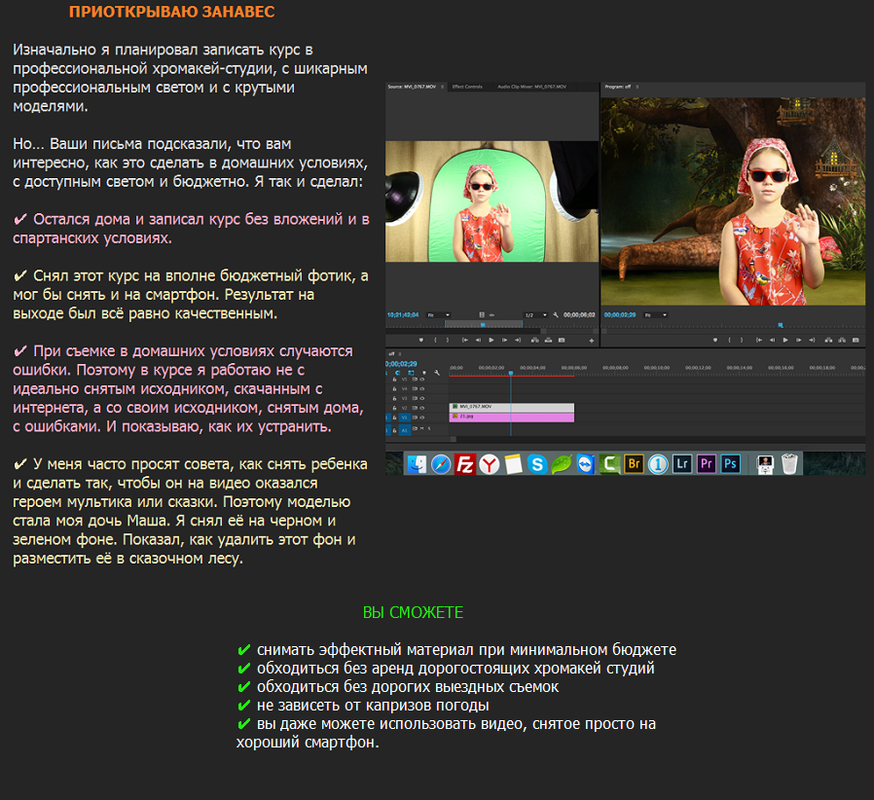
Task: Select the MVI_0767.MOV clip in the timeline
Action: pos(511,408)
